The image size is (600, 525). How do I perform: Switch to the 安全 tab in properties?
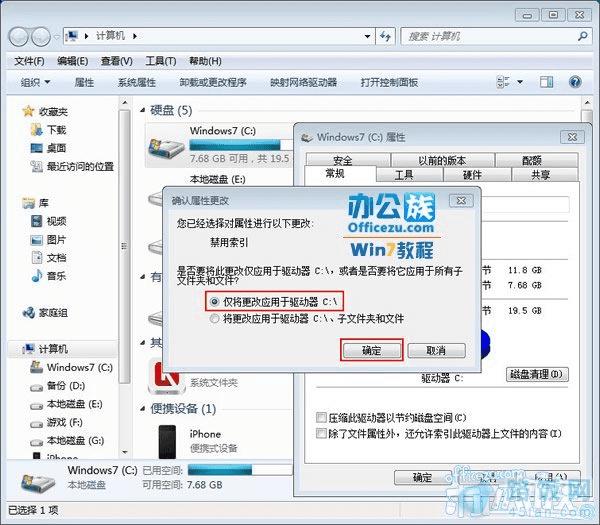(x=348, y=160)
